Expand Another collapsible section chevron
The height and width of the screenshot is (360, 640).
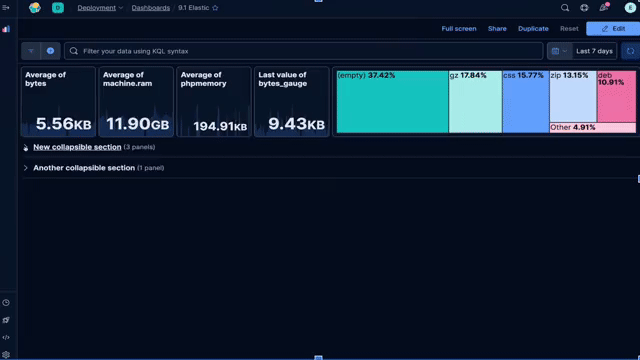tap(26, 168)
